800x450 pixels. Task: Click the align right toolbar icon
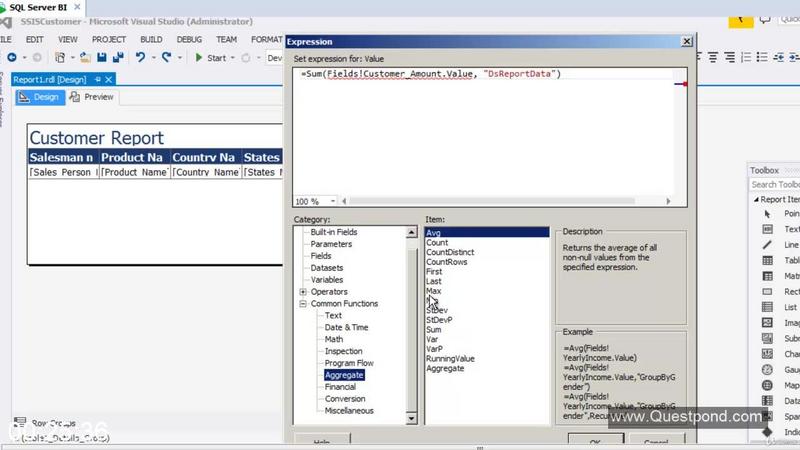(730, 57)
